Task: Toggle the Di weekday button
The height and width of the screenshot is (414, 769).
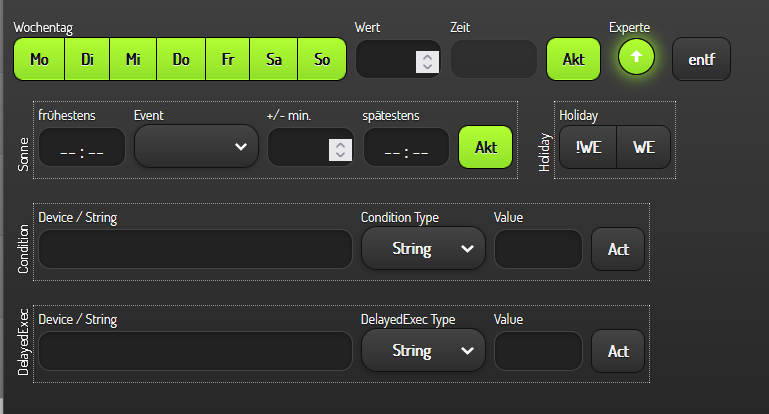Action: pyautogui.click(x=86, y=59)
